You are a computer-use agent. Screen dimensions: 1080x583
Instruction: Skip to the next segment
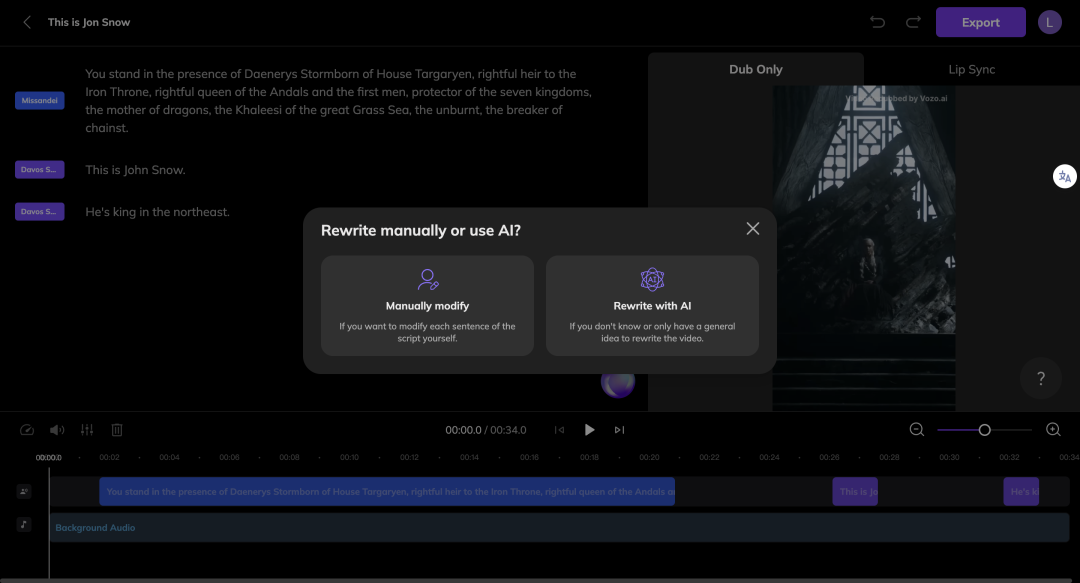click(619, 430)
